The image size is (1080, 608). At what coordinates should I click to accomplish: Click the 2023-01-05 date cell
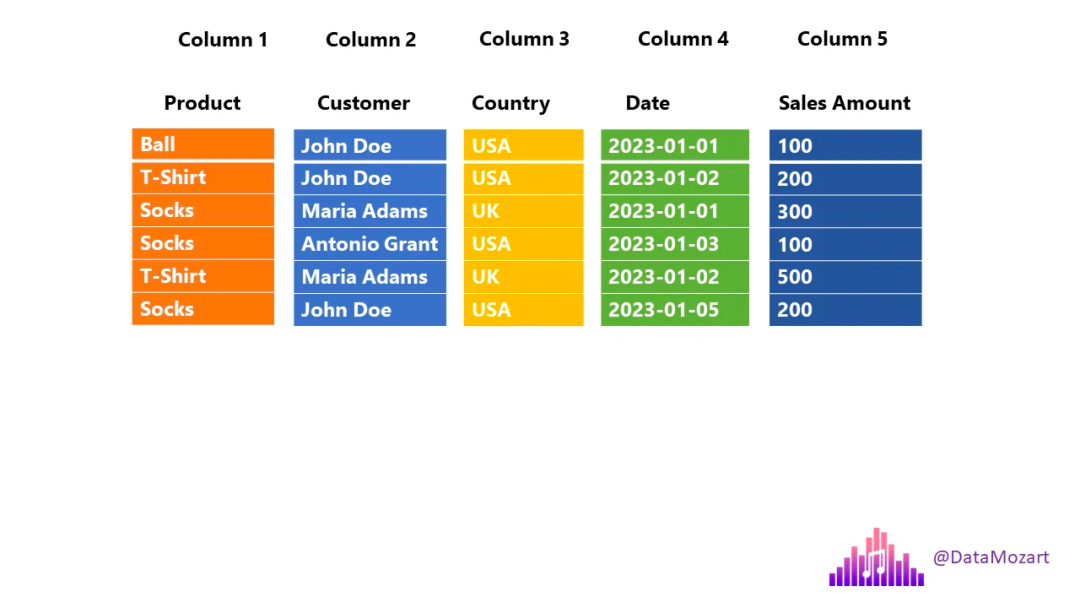click(675, 310)
